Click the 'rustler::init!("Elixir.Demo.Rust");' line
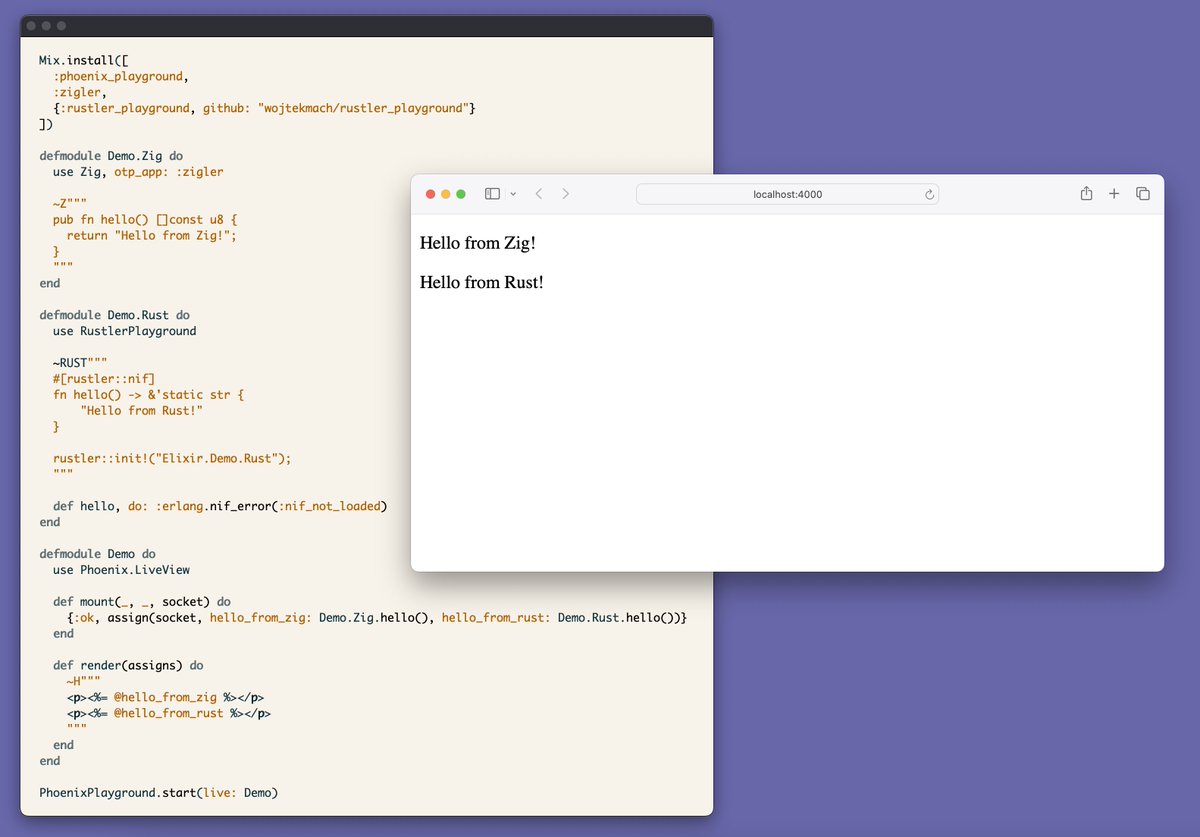This screenshot has height=837, width=1200. pos(172,459)
